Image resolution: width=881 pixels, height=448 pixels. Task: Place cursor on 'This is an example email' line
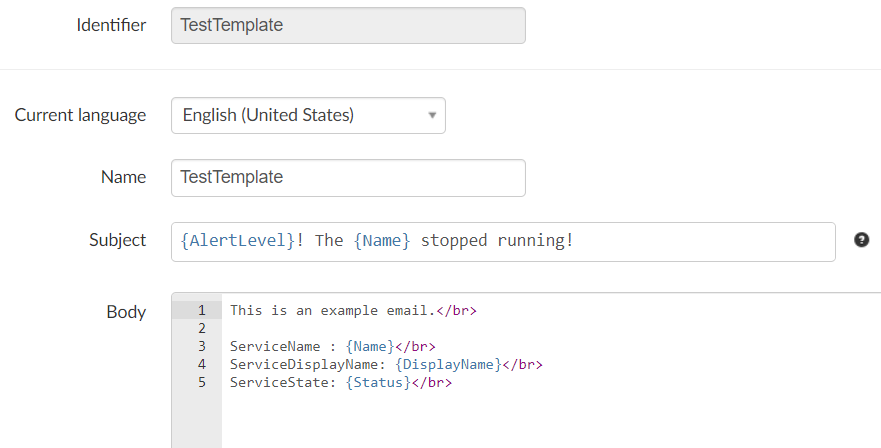point(332,310)
